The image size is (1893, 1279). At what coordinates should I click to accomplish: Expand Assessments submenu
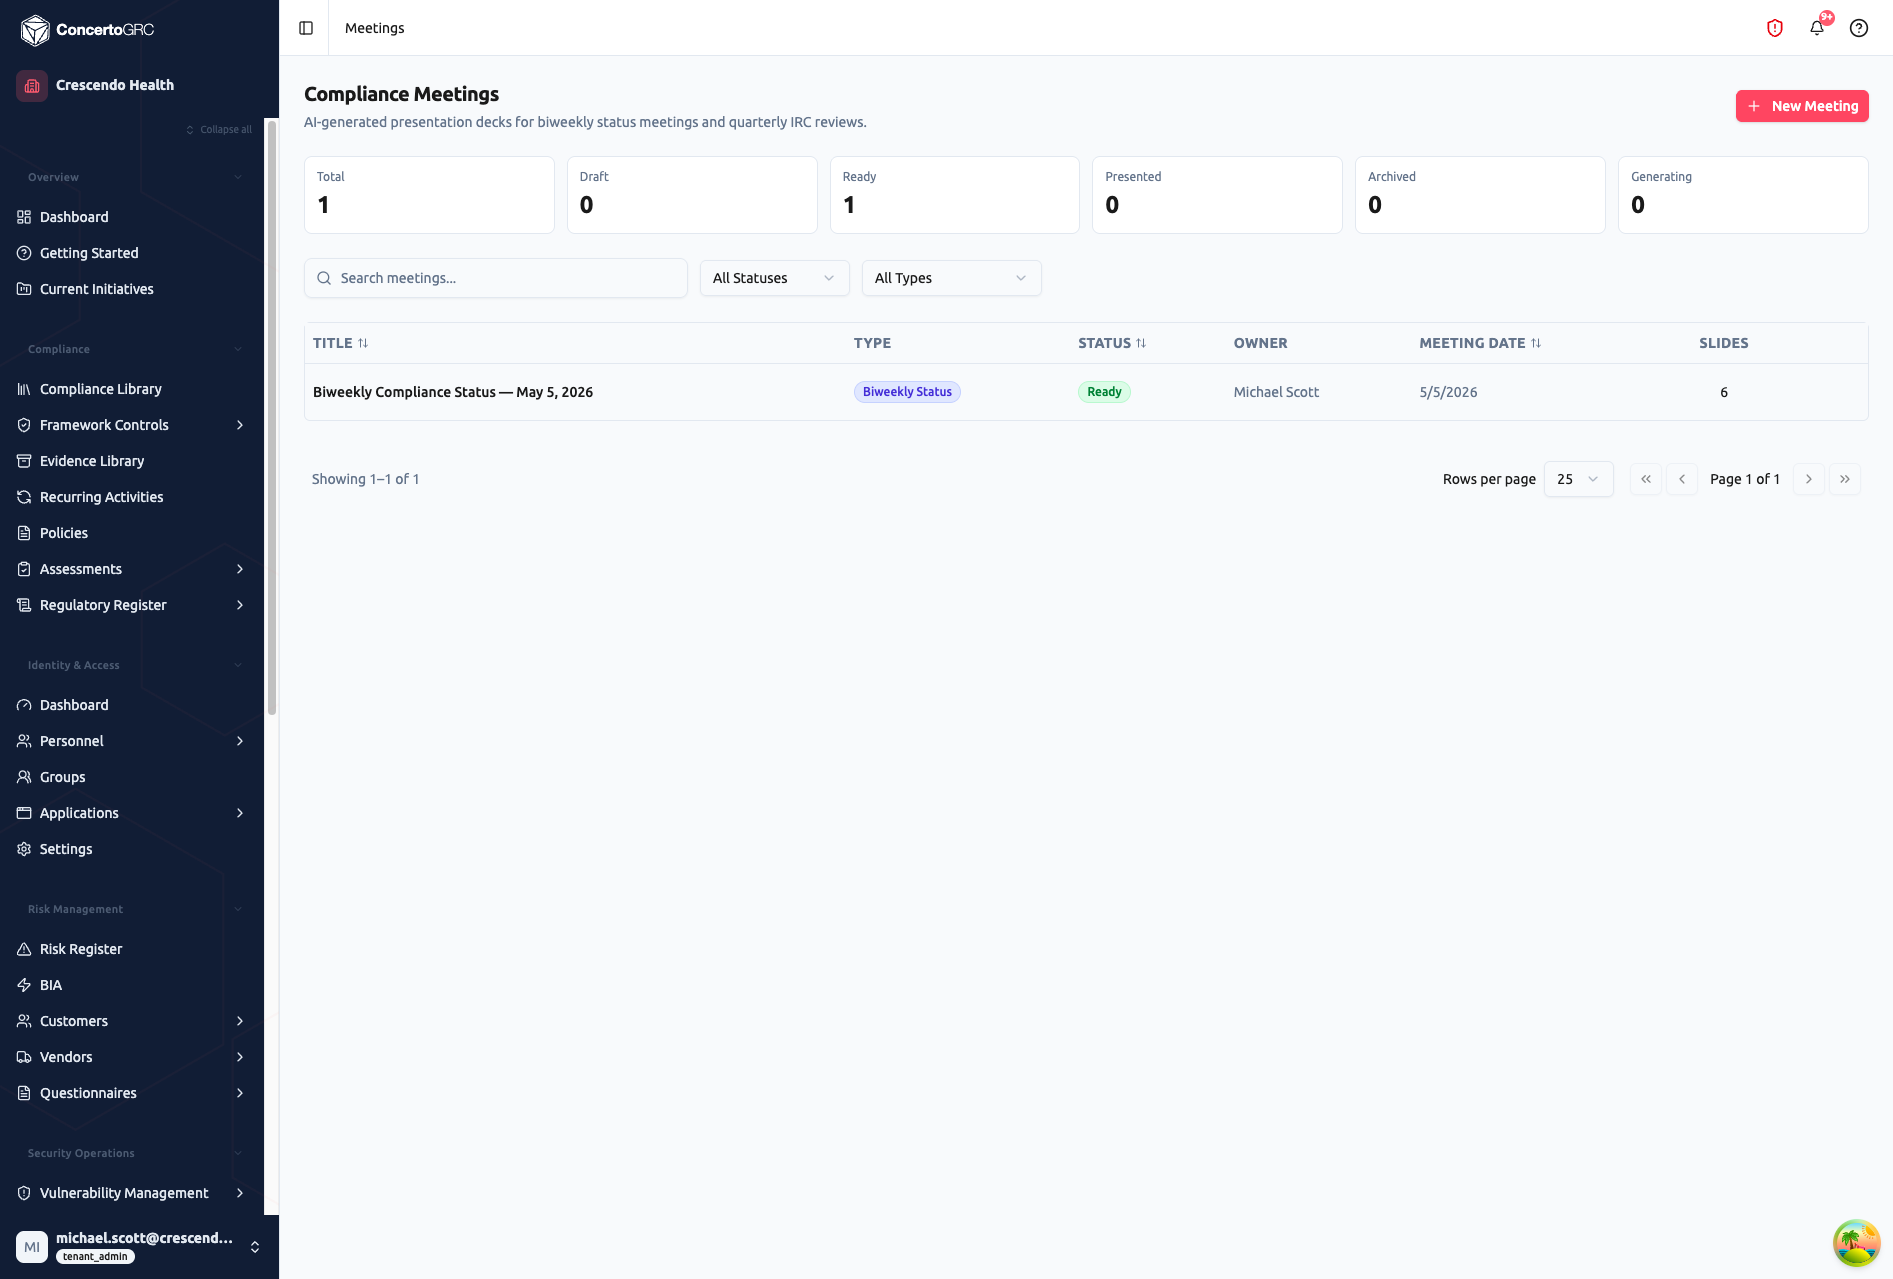pos(240,569)
